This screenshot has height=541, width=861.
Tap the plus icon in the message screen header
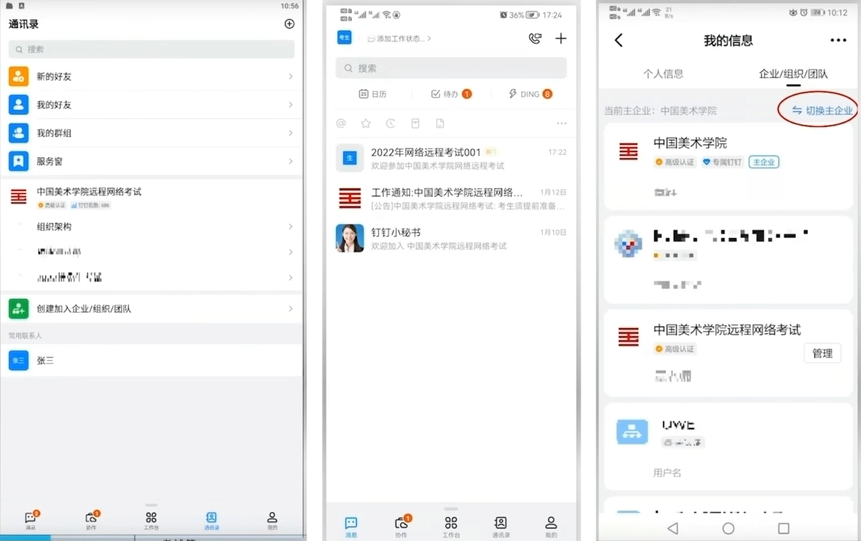[x=561, y=38]
